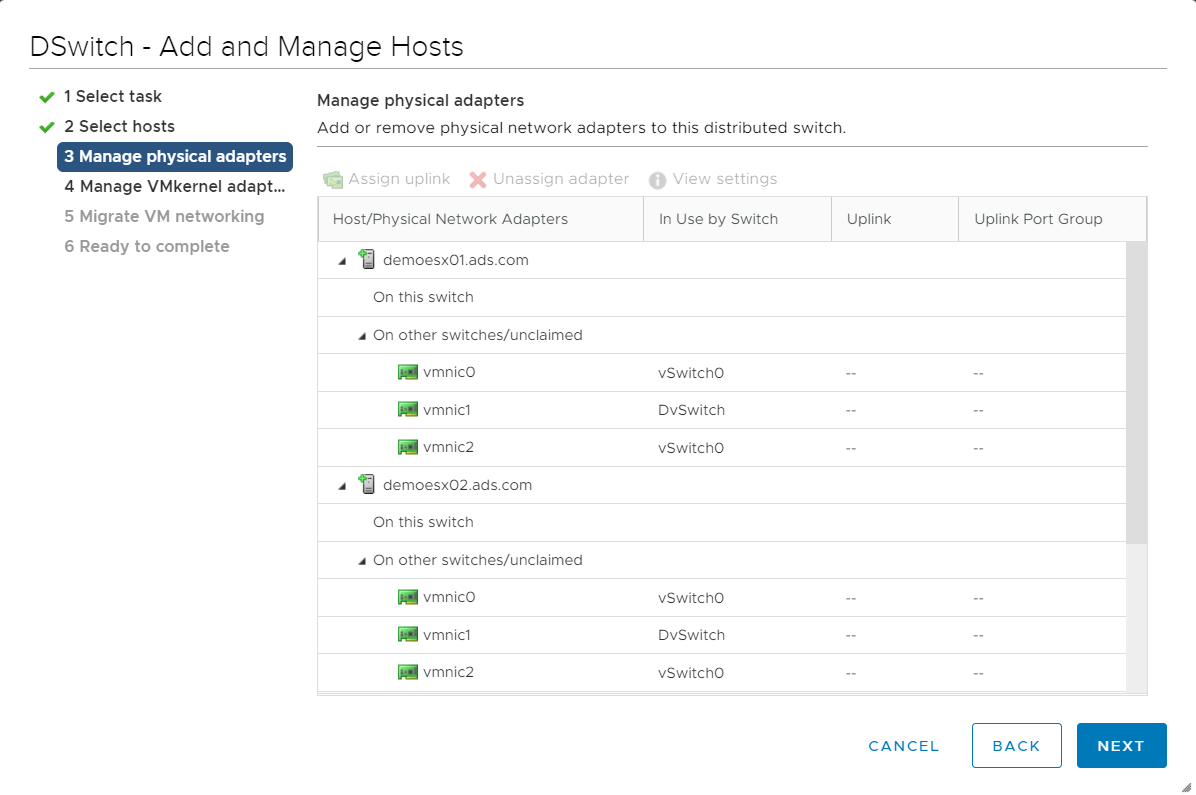Click green checkmark beside Select task step

[47, 97]
